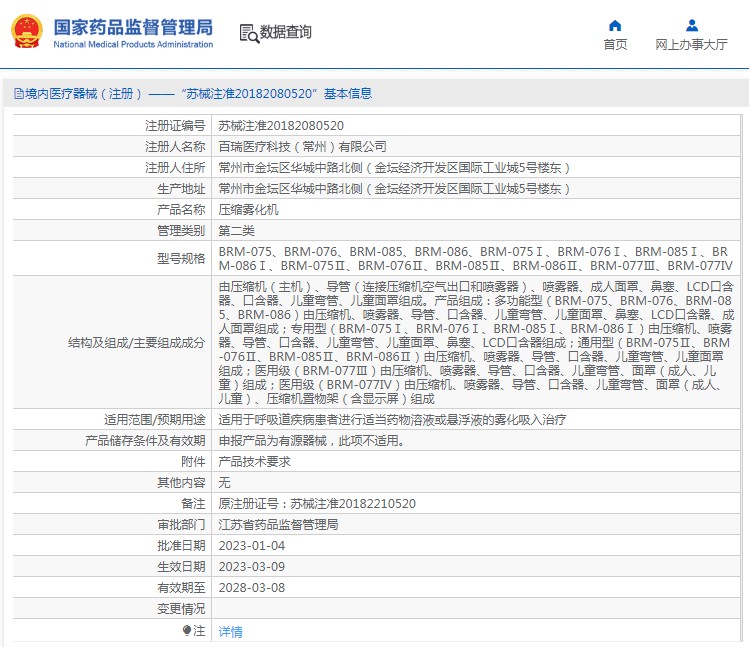Click attachment value 产品技术要求
This screenshot has height=647, width=749.
pyautogui.click(x=254, y=462)
